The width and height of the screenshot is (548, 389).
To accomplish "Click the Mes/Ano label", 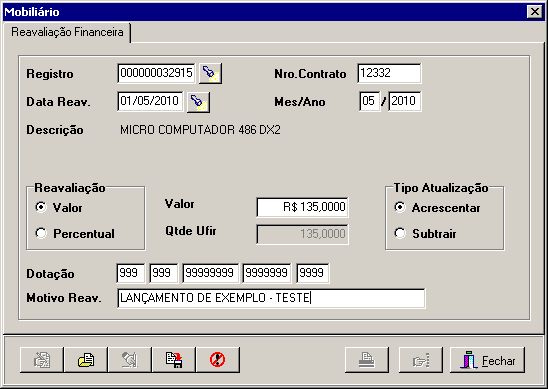I will [300, 102].
